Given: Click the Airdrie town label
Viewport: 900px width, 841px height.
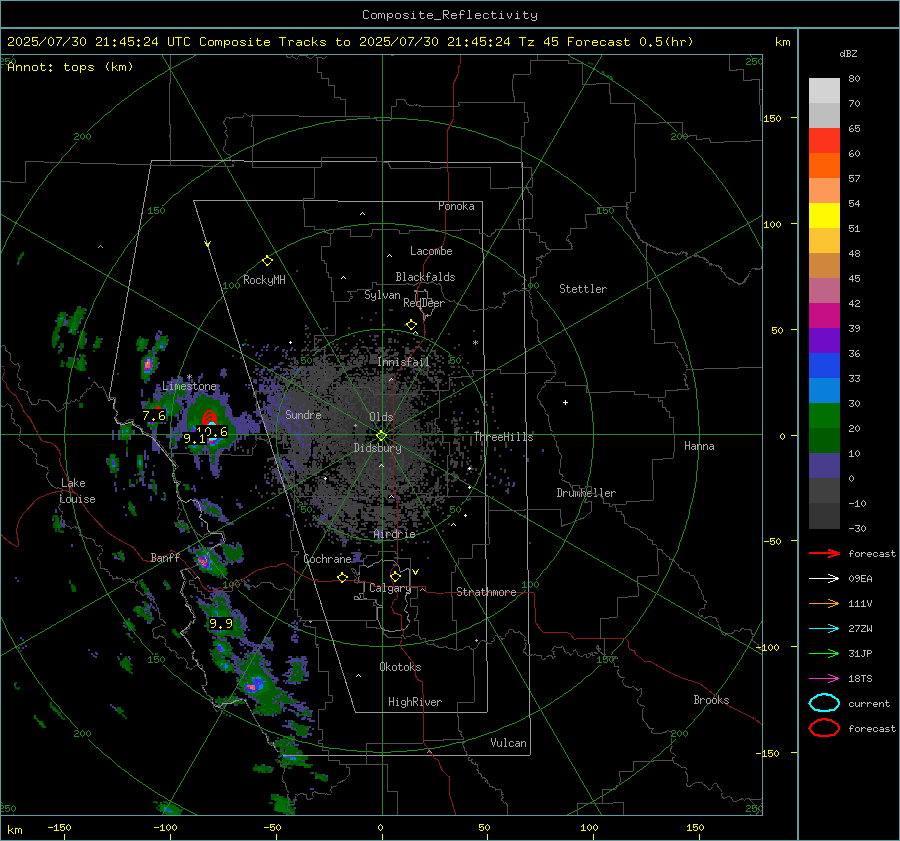Looking at the screenshot, I should tap(394, 534).
